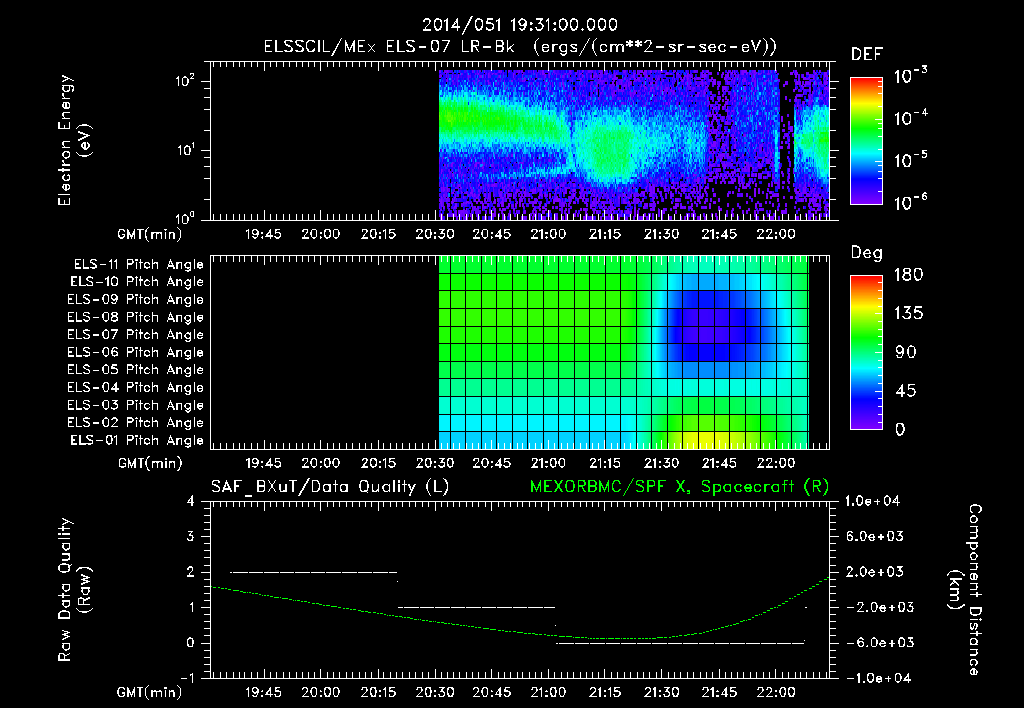The image size is (1024, 708).
Task: Pick the DEF rainbow color scale bar
Action: pos(866,141)
